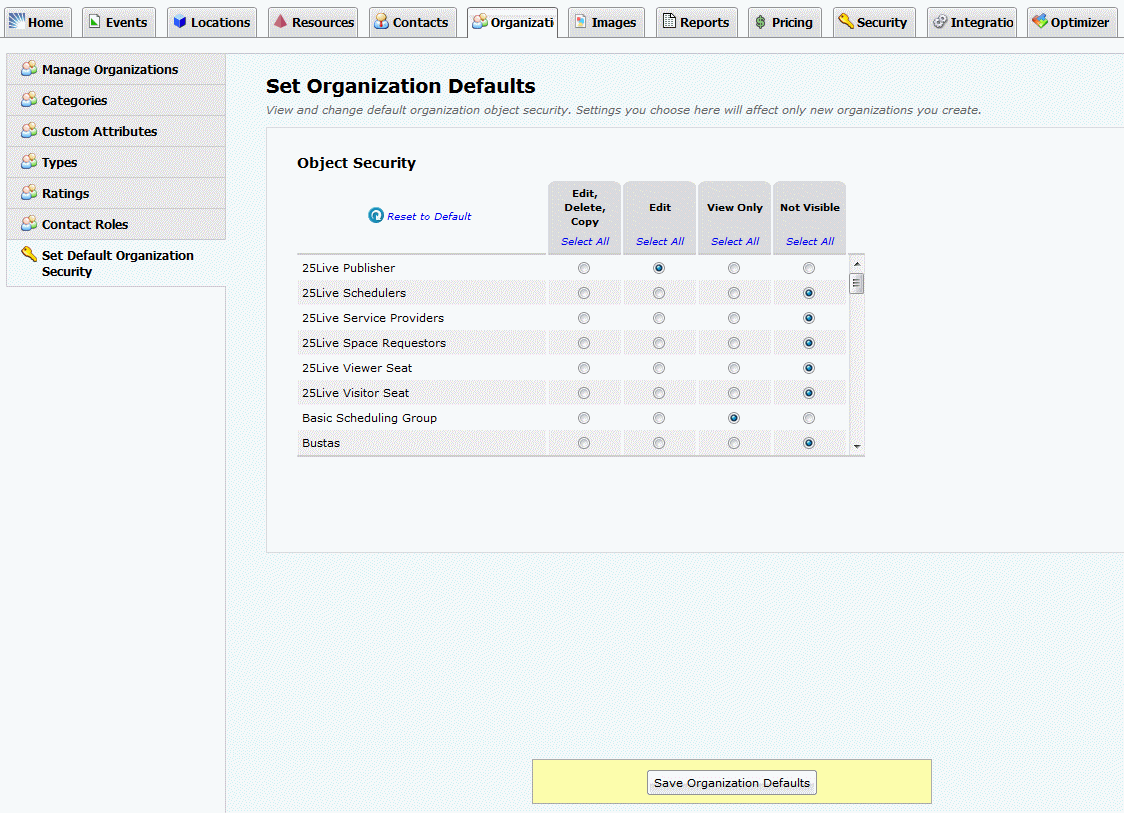This screenshot has height=813, width=1124.
Task: Click the Basic Scheduling Group label
Action: (x=369, y=418)
